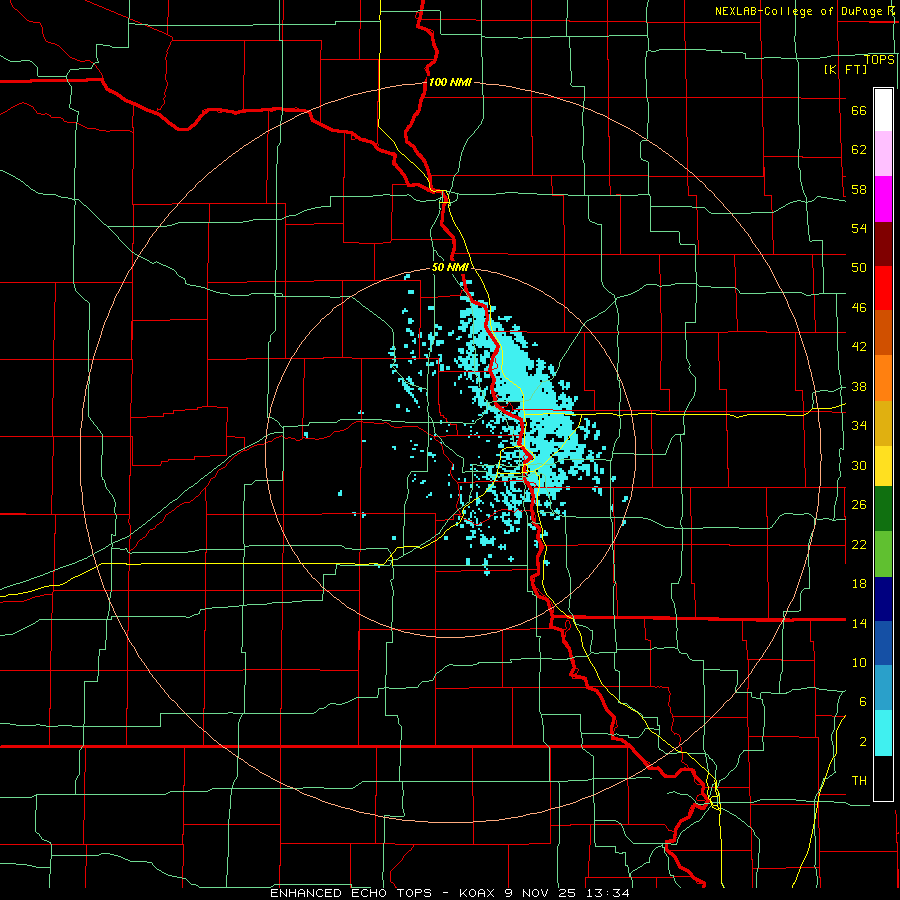
Task: Click the 'TOPS' legend title
Action: [879, 60]
